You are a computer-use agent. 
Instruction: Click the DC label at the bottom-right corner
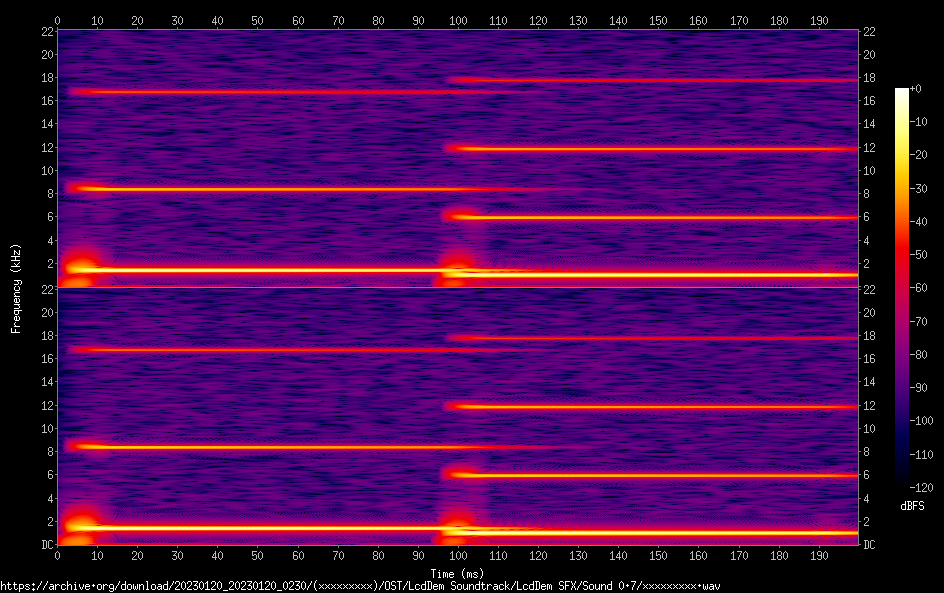[869, 545]
